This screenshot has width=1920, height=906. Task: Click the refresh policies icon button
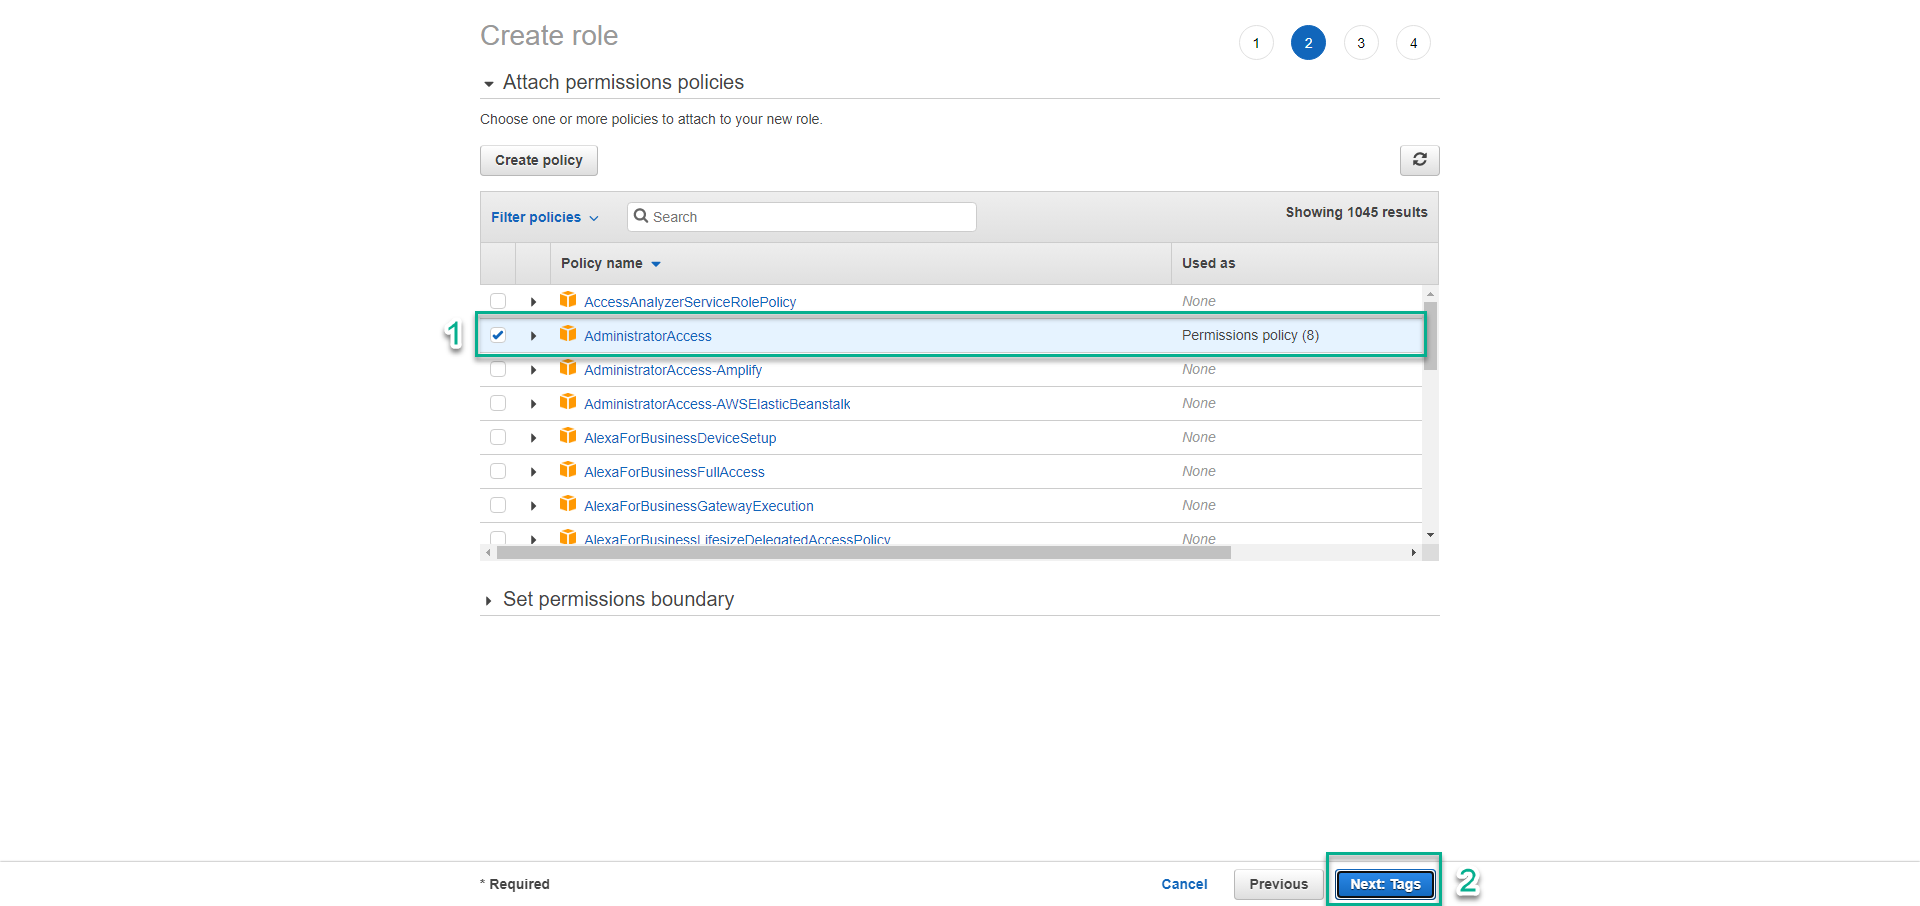point(1419,160)
